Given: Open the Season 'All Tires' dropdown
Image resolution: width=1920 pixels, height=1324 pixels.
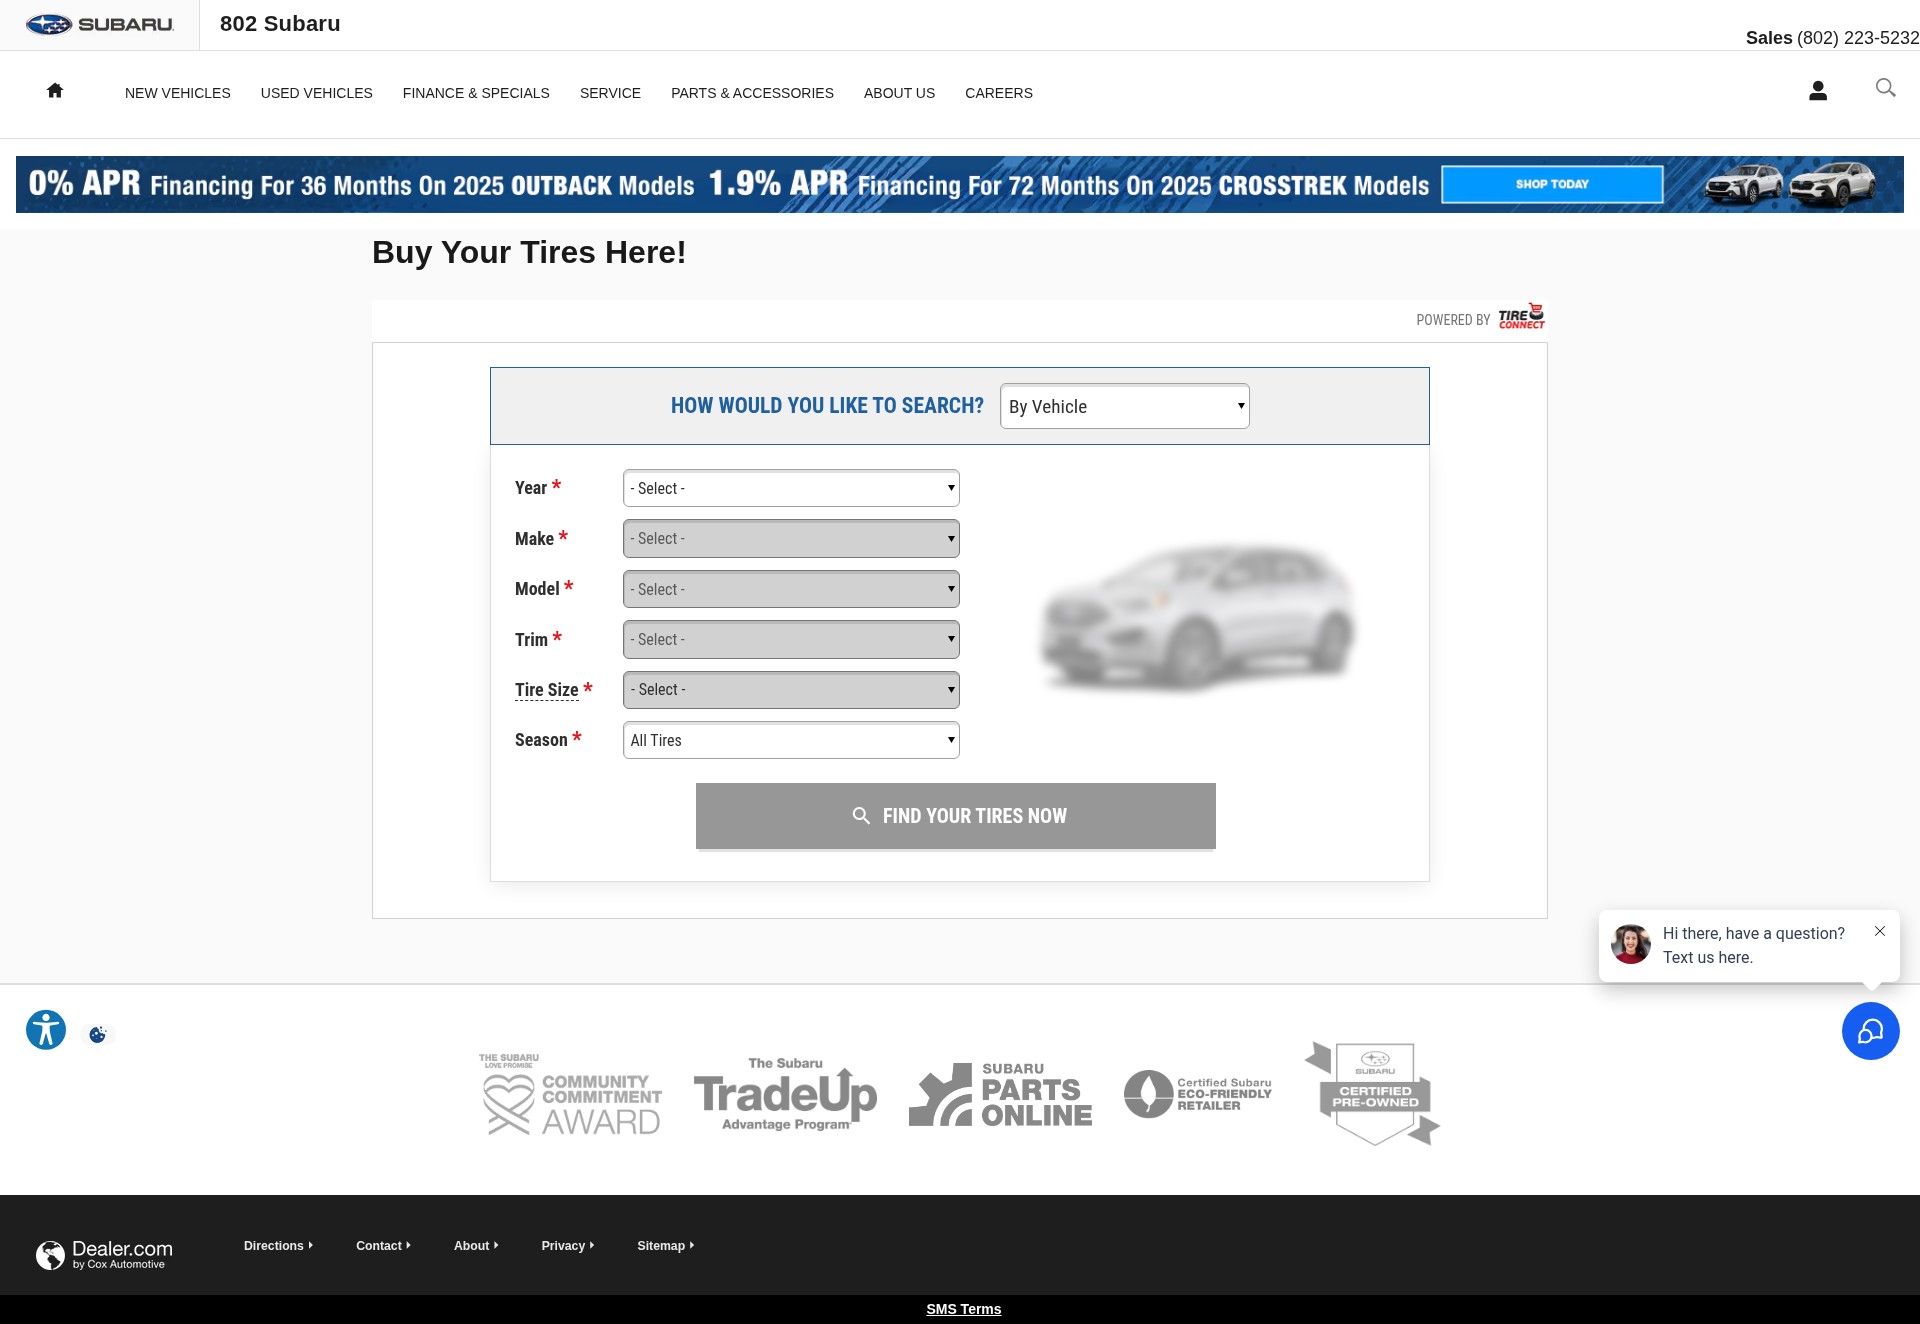Looking at the screenshot, I should click(x=791, y=740).
